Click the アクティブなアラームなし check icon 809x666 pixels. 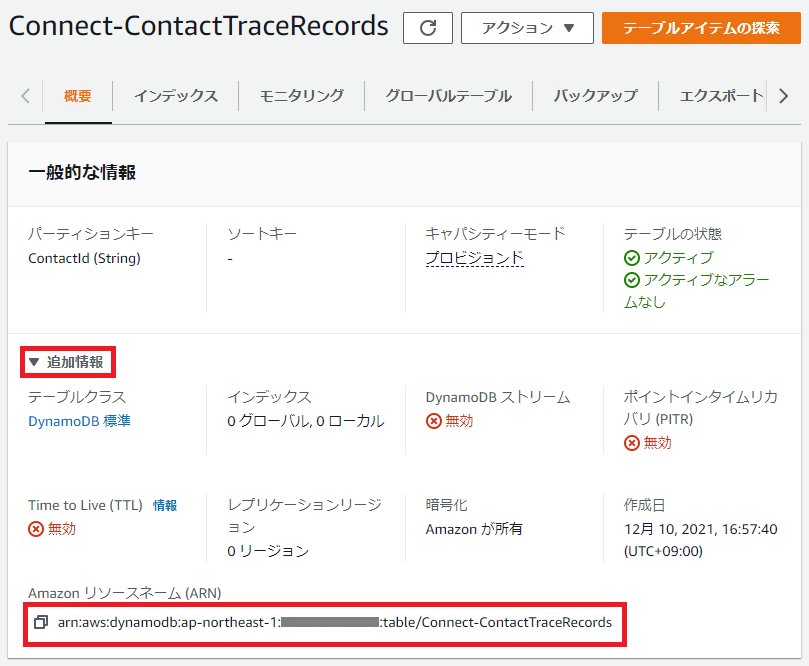(632, 280)
